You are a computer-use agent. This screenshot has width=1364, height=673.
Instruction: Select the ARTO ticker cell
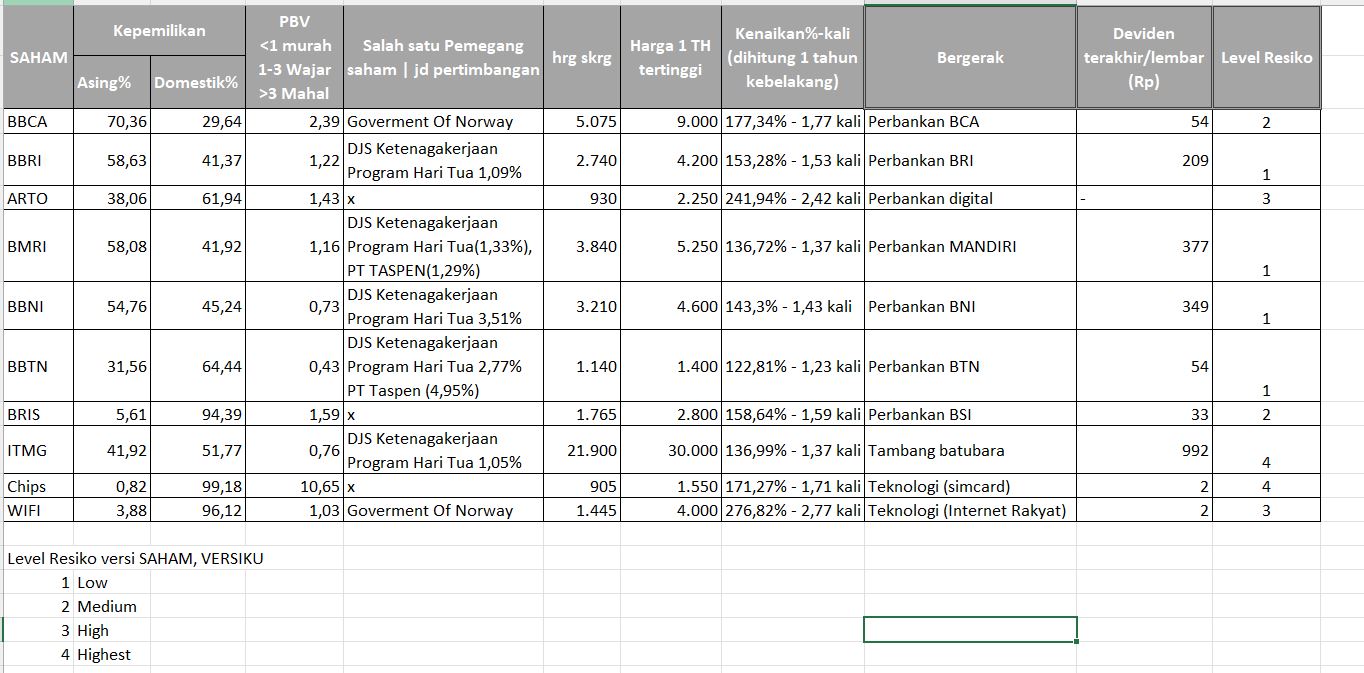(38, 198)
